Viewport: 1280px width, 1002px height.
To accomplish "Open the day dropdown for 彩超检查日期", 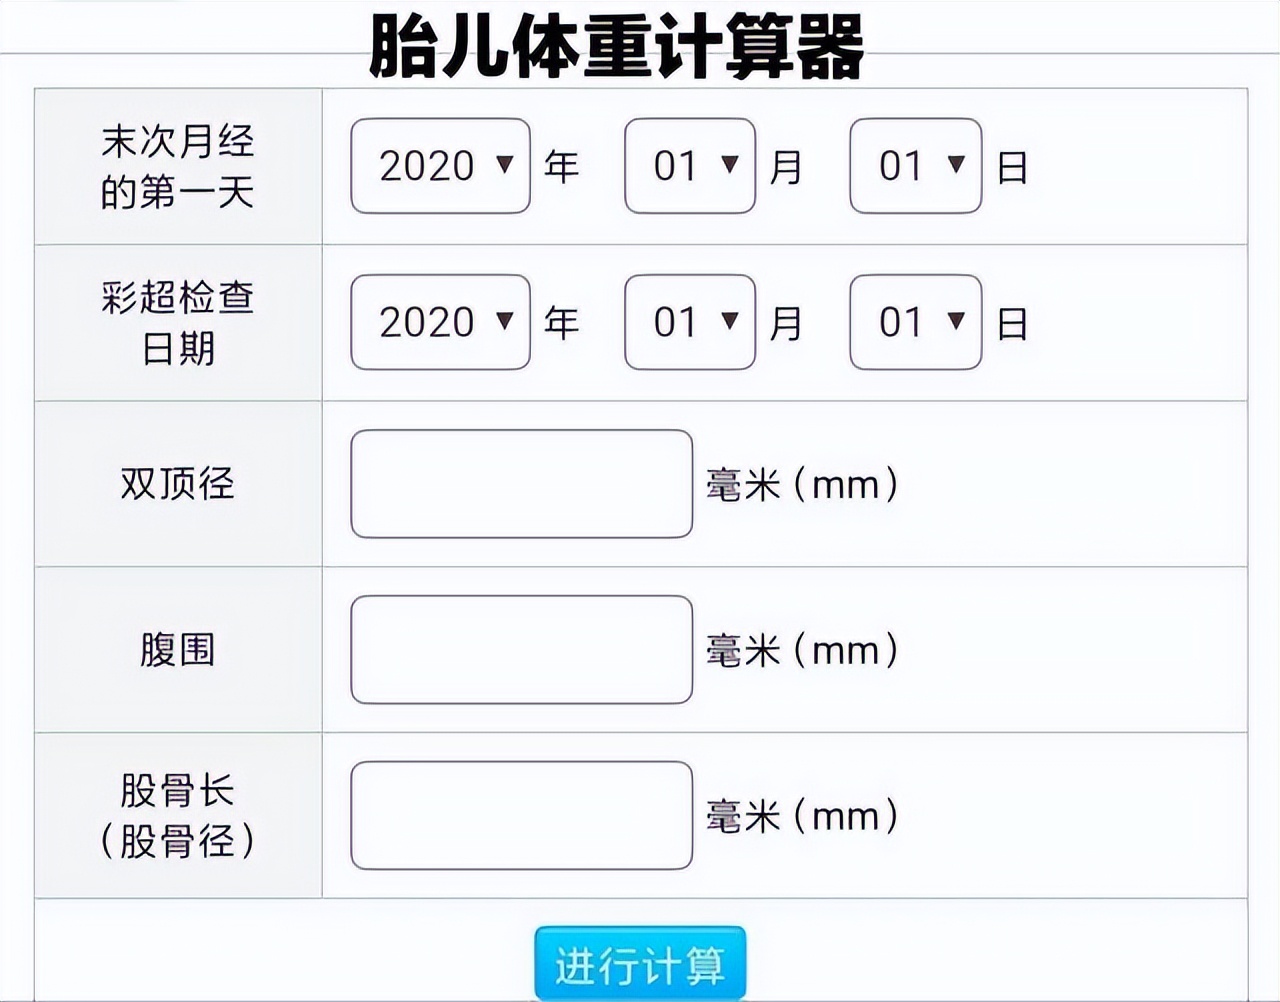I will coord(913,322).
